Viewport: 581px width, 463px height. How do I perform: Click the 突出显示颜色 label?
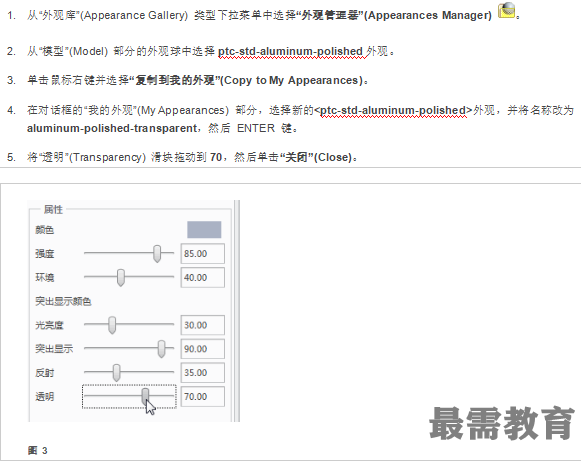click(x=63, y=301)
